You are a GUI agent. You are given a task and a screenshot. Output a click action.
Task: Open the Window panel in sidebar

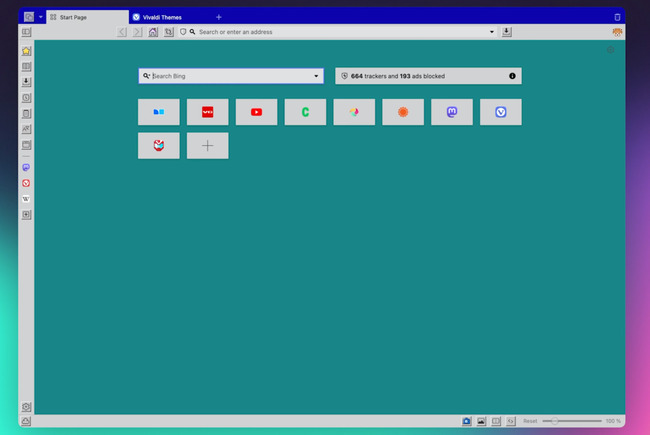[26, 145]
